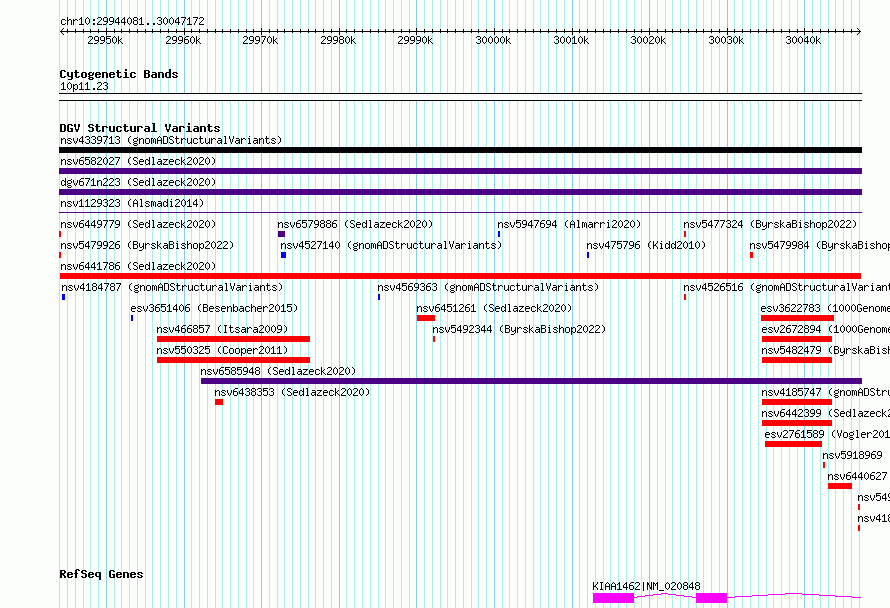Viewport: 890px width, 608px height.
Task: Click the chr10:29944081..30047172 coordinates text
Action: [132, 21]
